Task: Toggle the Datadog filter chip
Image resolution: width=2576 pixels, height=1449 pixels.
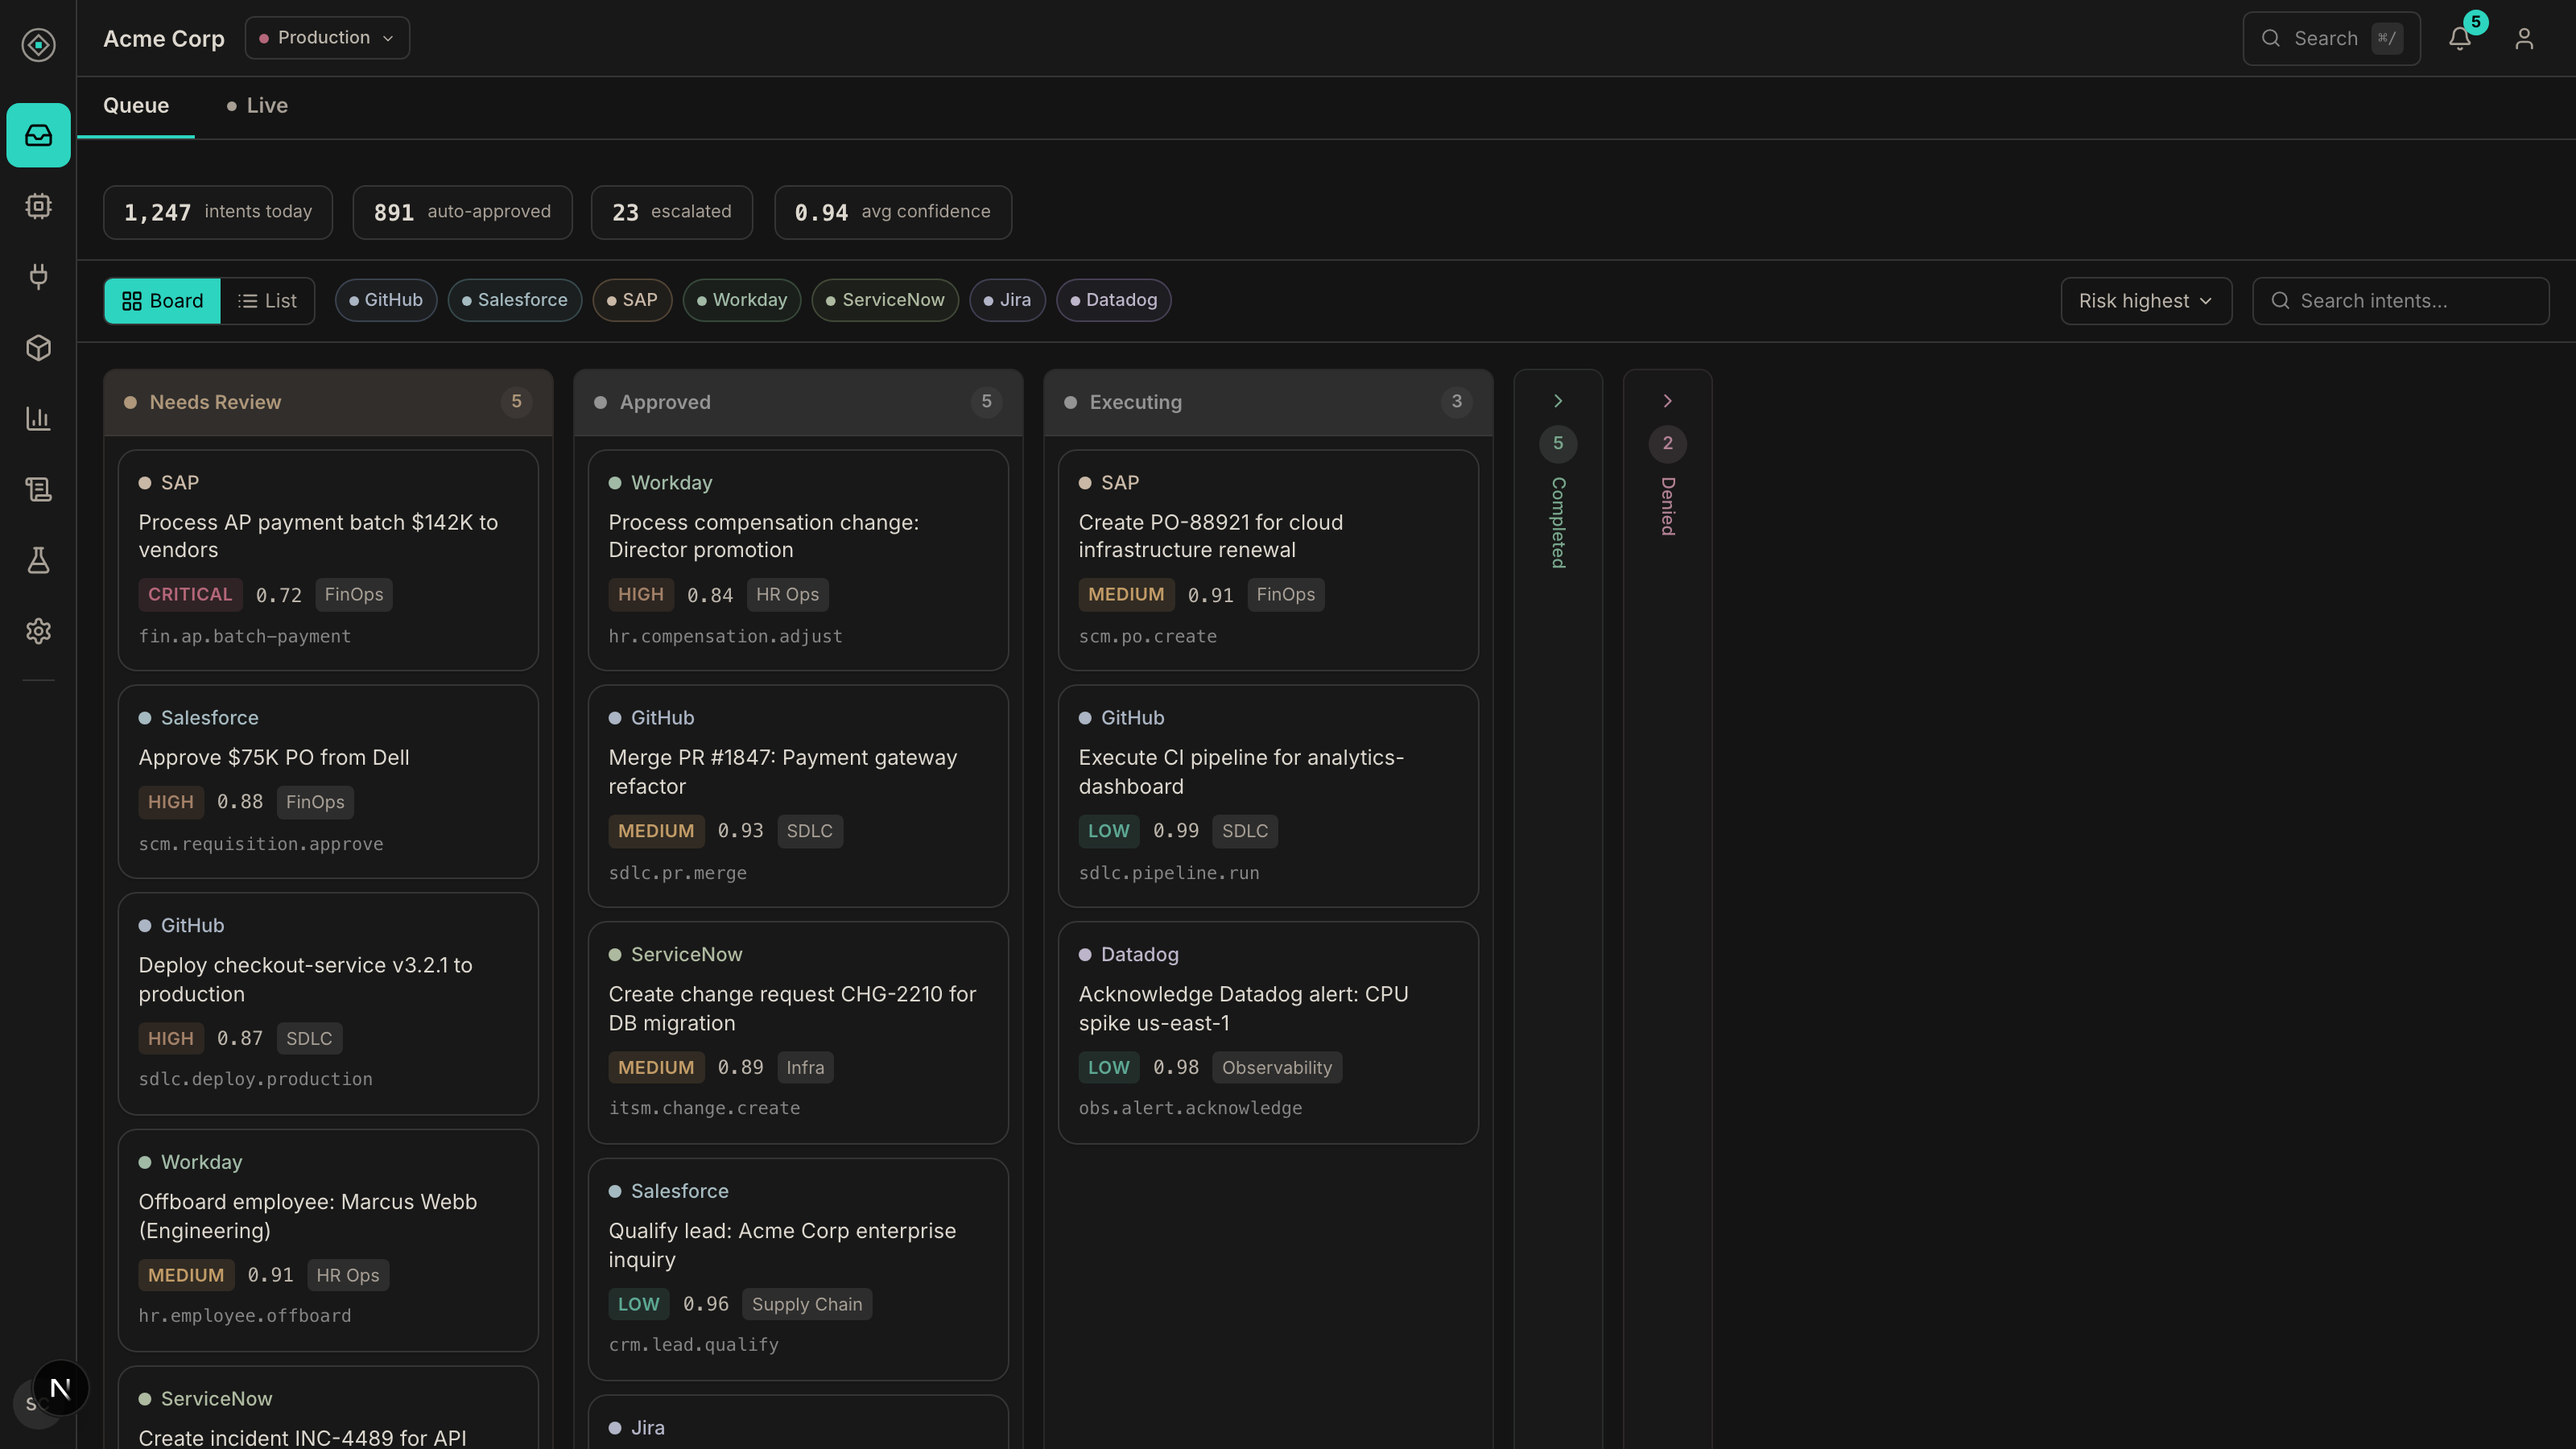Action: [x=1113, y=300]
